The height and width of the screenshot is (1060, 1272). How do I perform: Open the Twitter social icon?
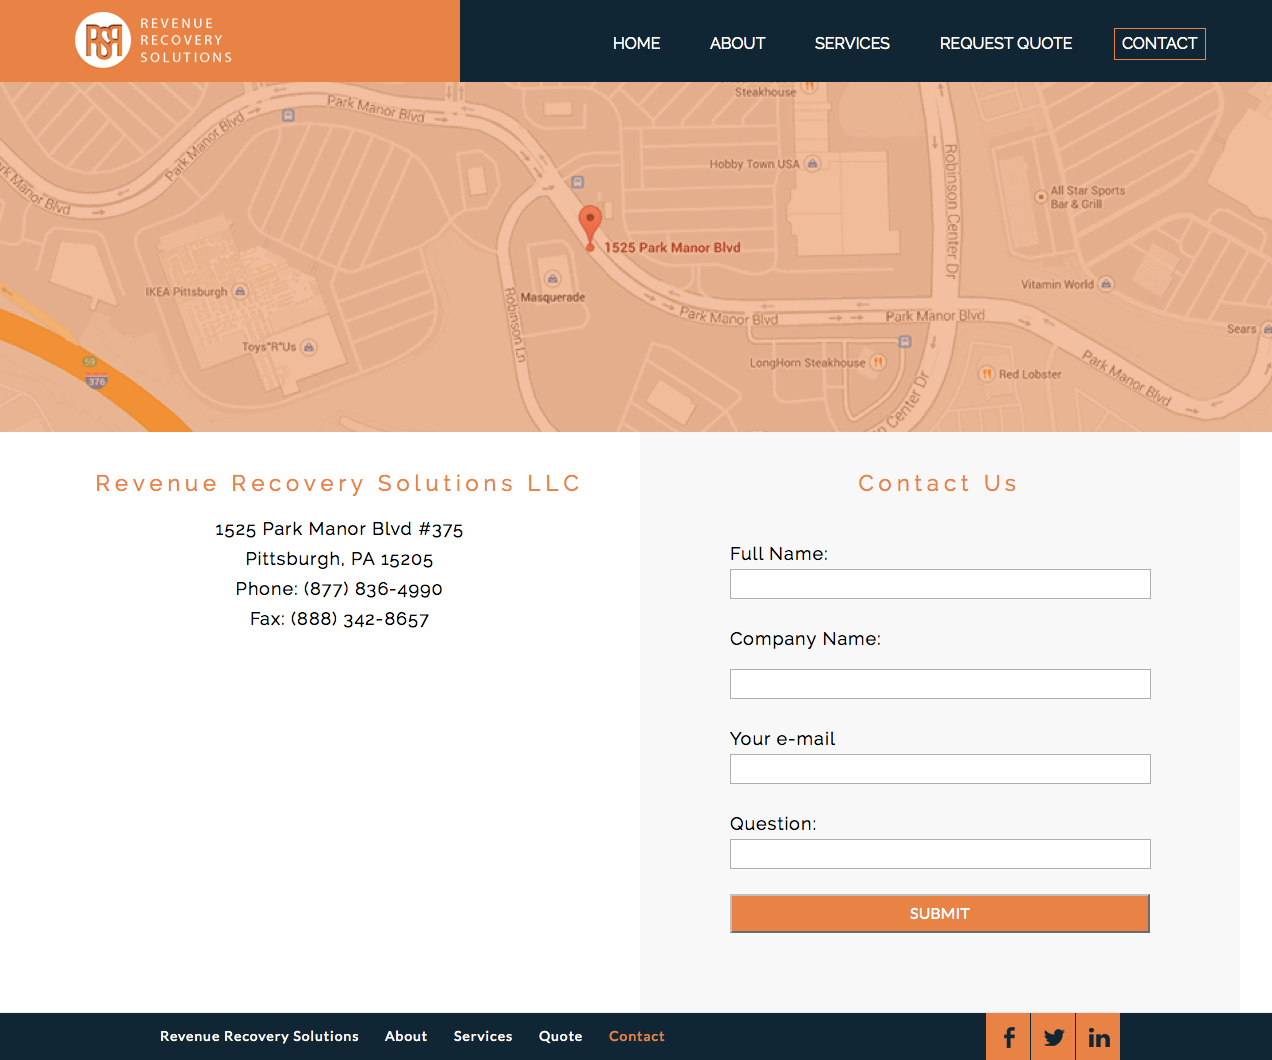(1054, 1037)
